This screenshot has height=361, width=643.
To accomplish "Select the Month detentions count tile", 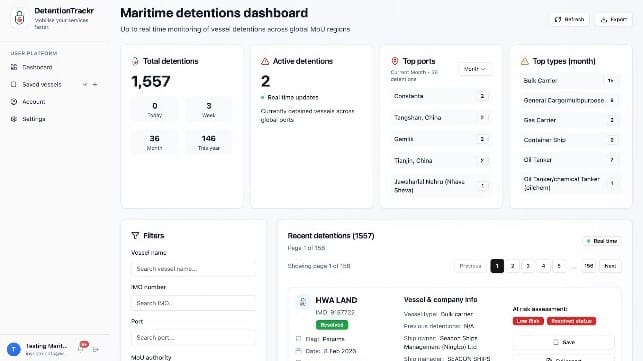I will click(155, 142).
